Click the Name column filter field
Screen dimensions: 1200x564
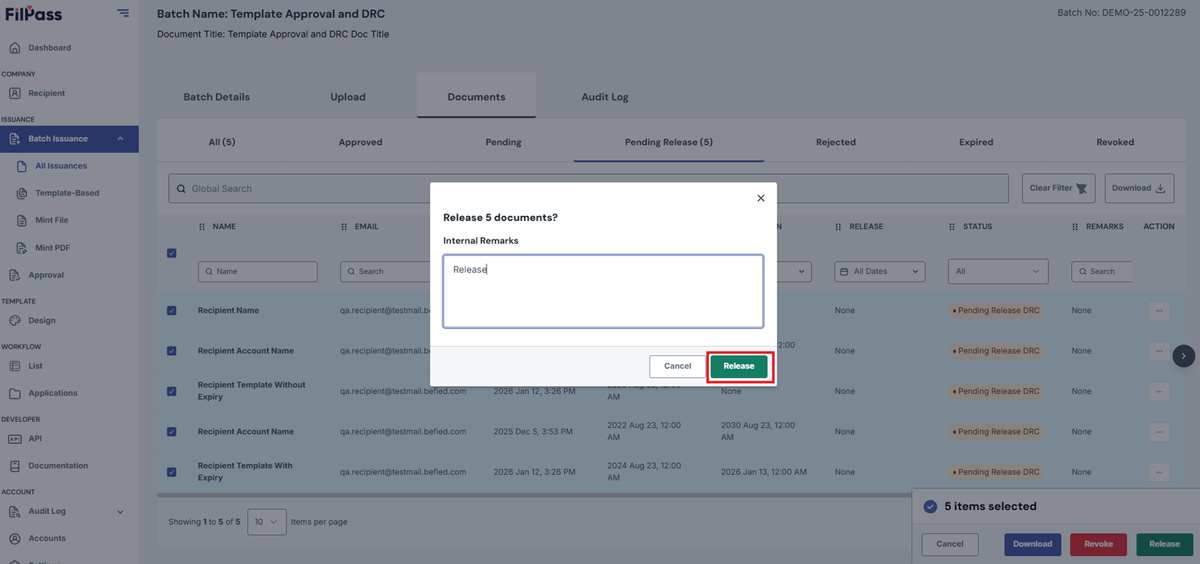pyautogui.click(x=258, y=271)
